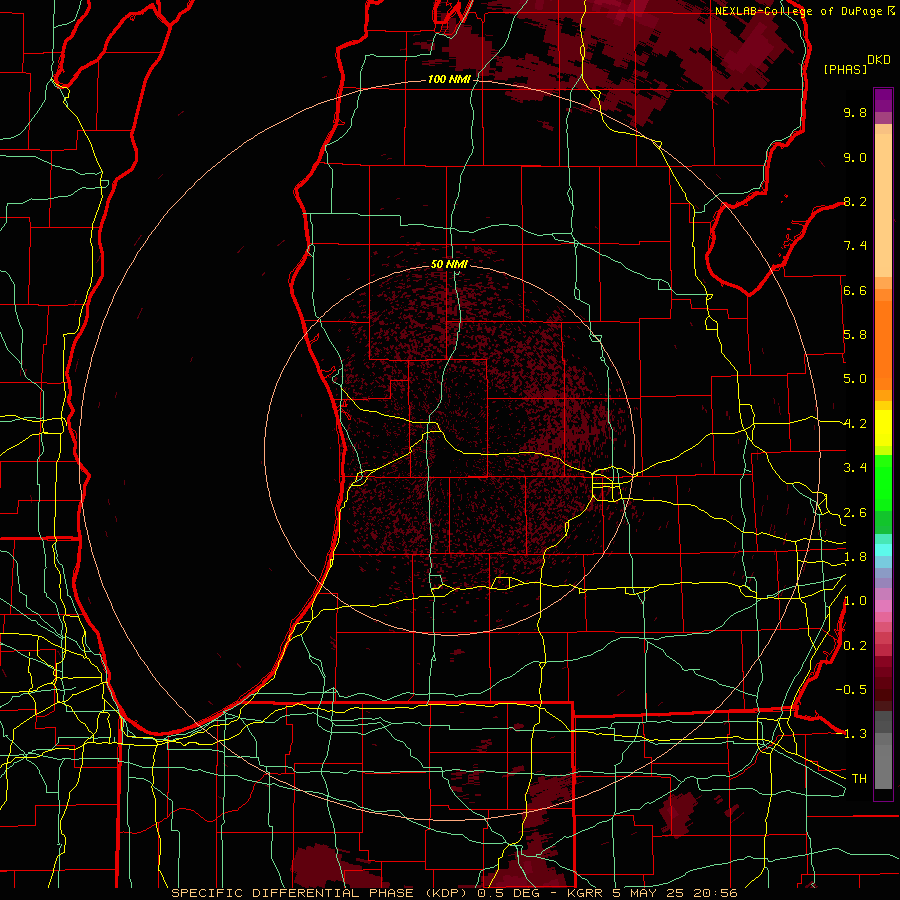This screenshot has width=900, height=900.
Task: Select the 100 NMI range ring label
Action: coord(448,79)
